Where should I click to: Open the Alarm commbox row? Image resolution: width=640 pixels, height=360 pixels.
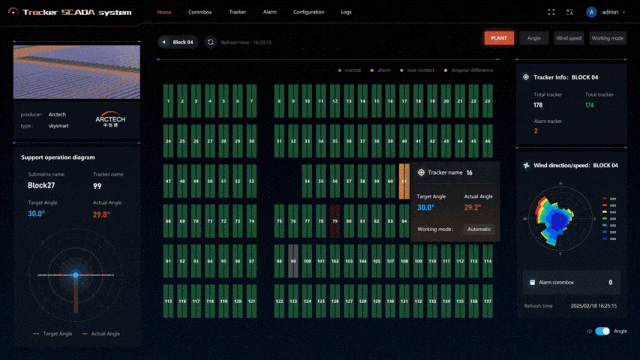571,282
